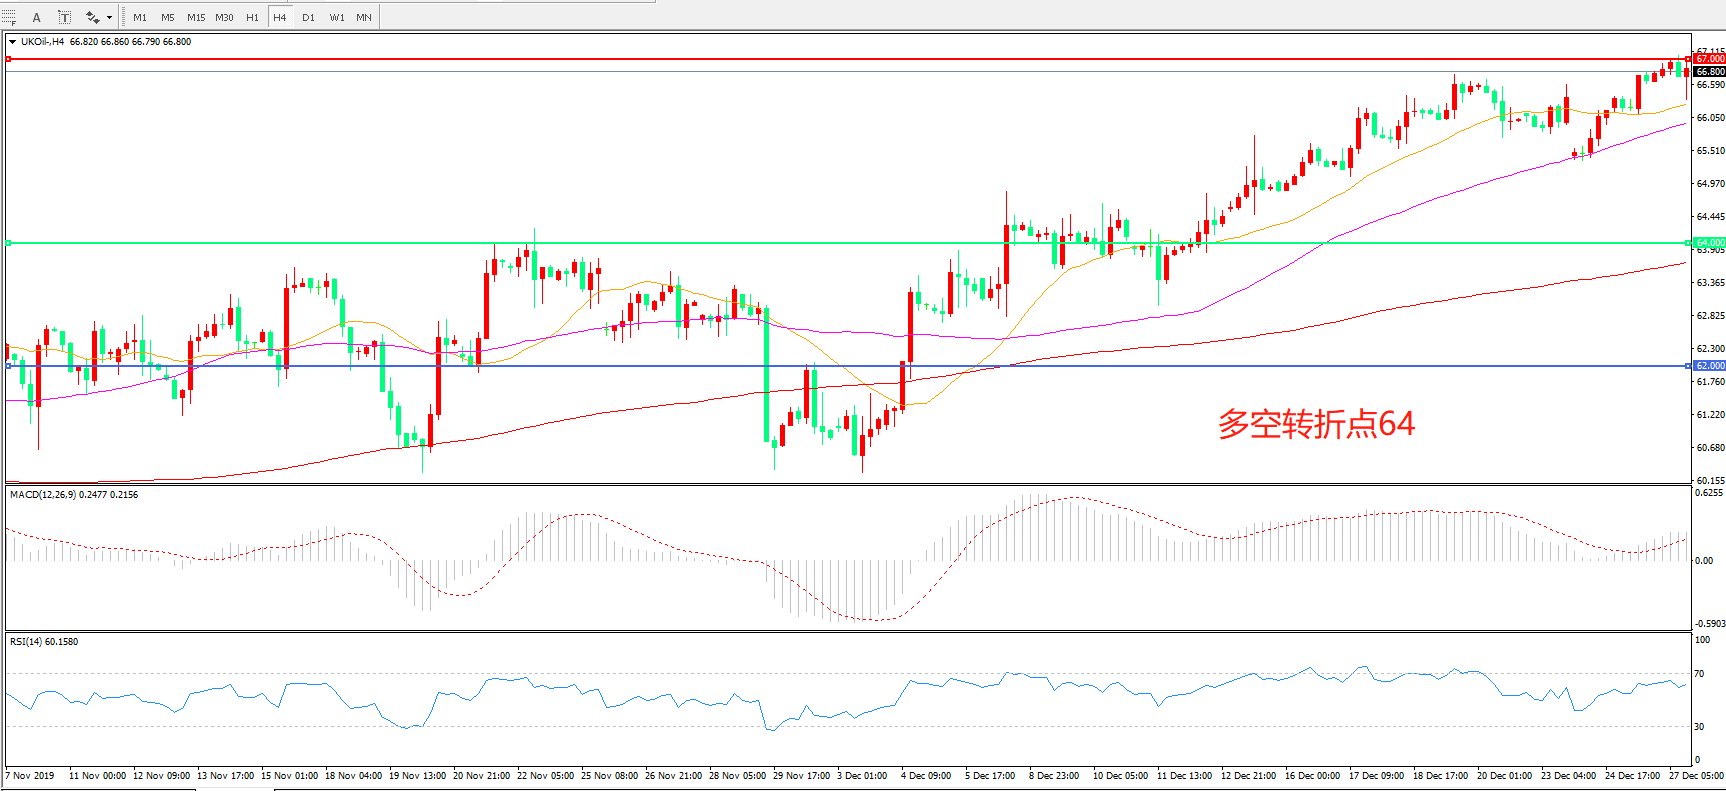The width and height of the screenshot is (1726, 791).
Task: Switch to MN monthly timeframe
Action: coord(364,17)
